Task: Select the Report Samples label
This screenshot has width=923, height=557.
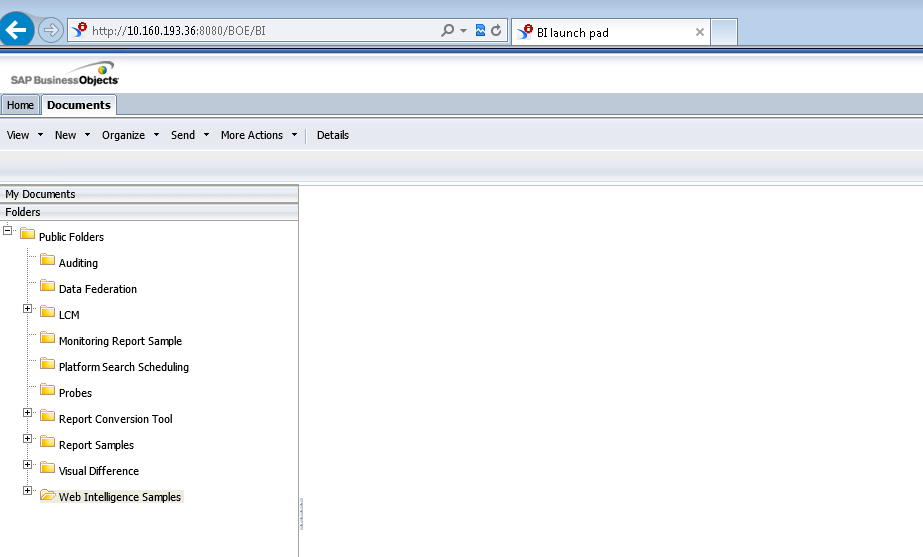Action: 96,445
